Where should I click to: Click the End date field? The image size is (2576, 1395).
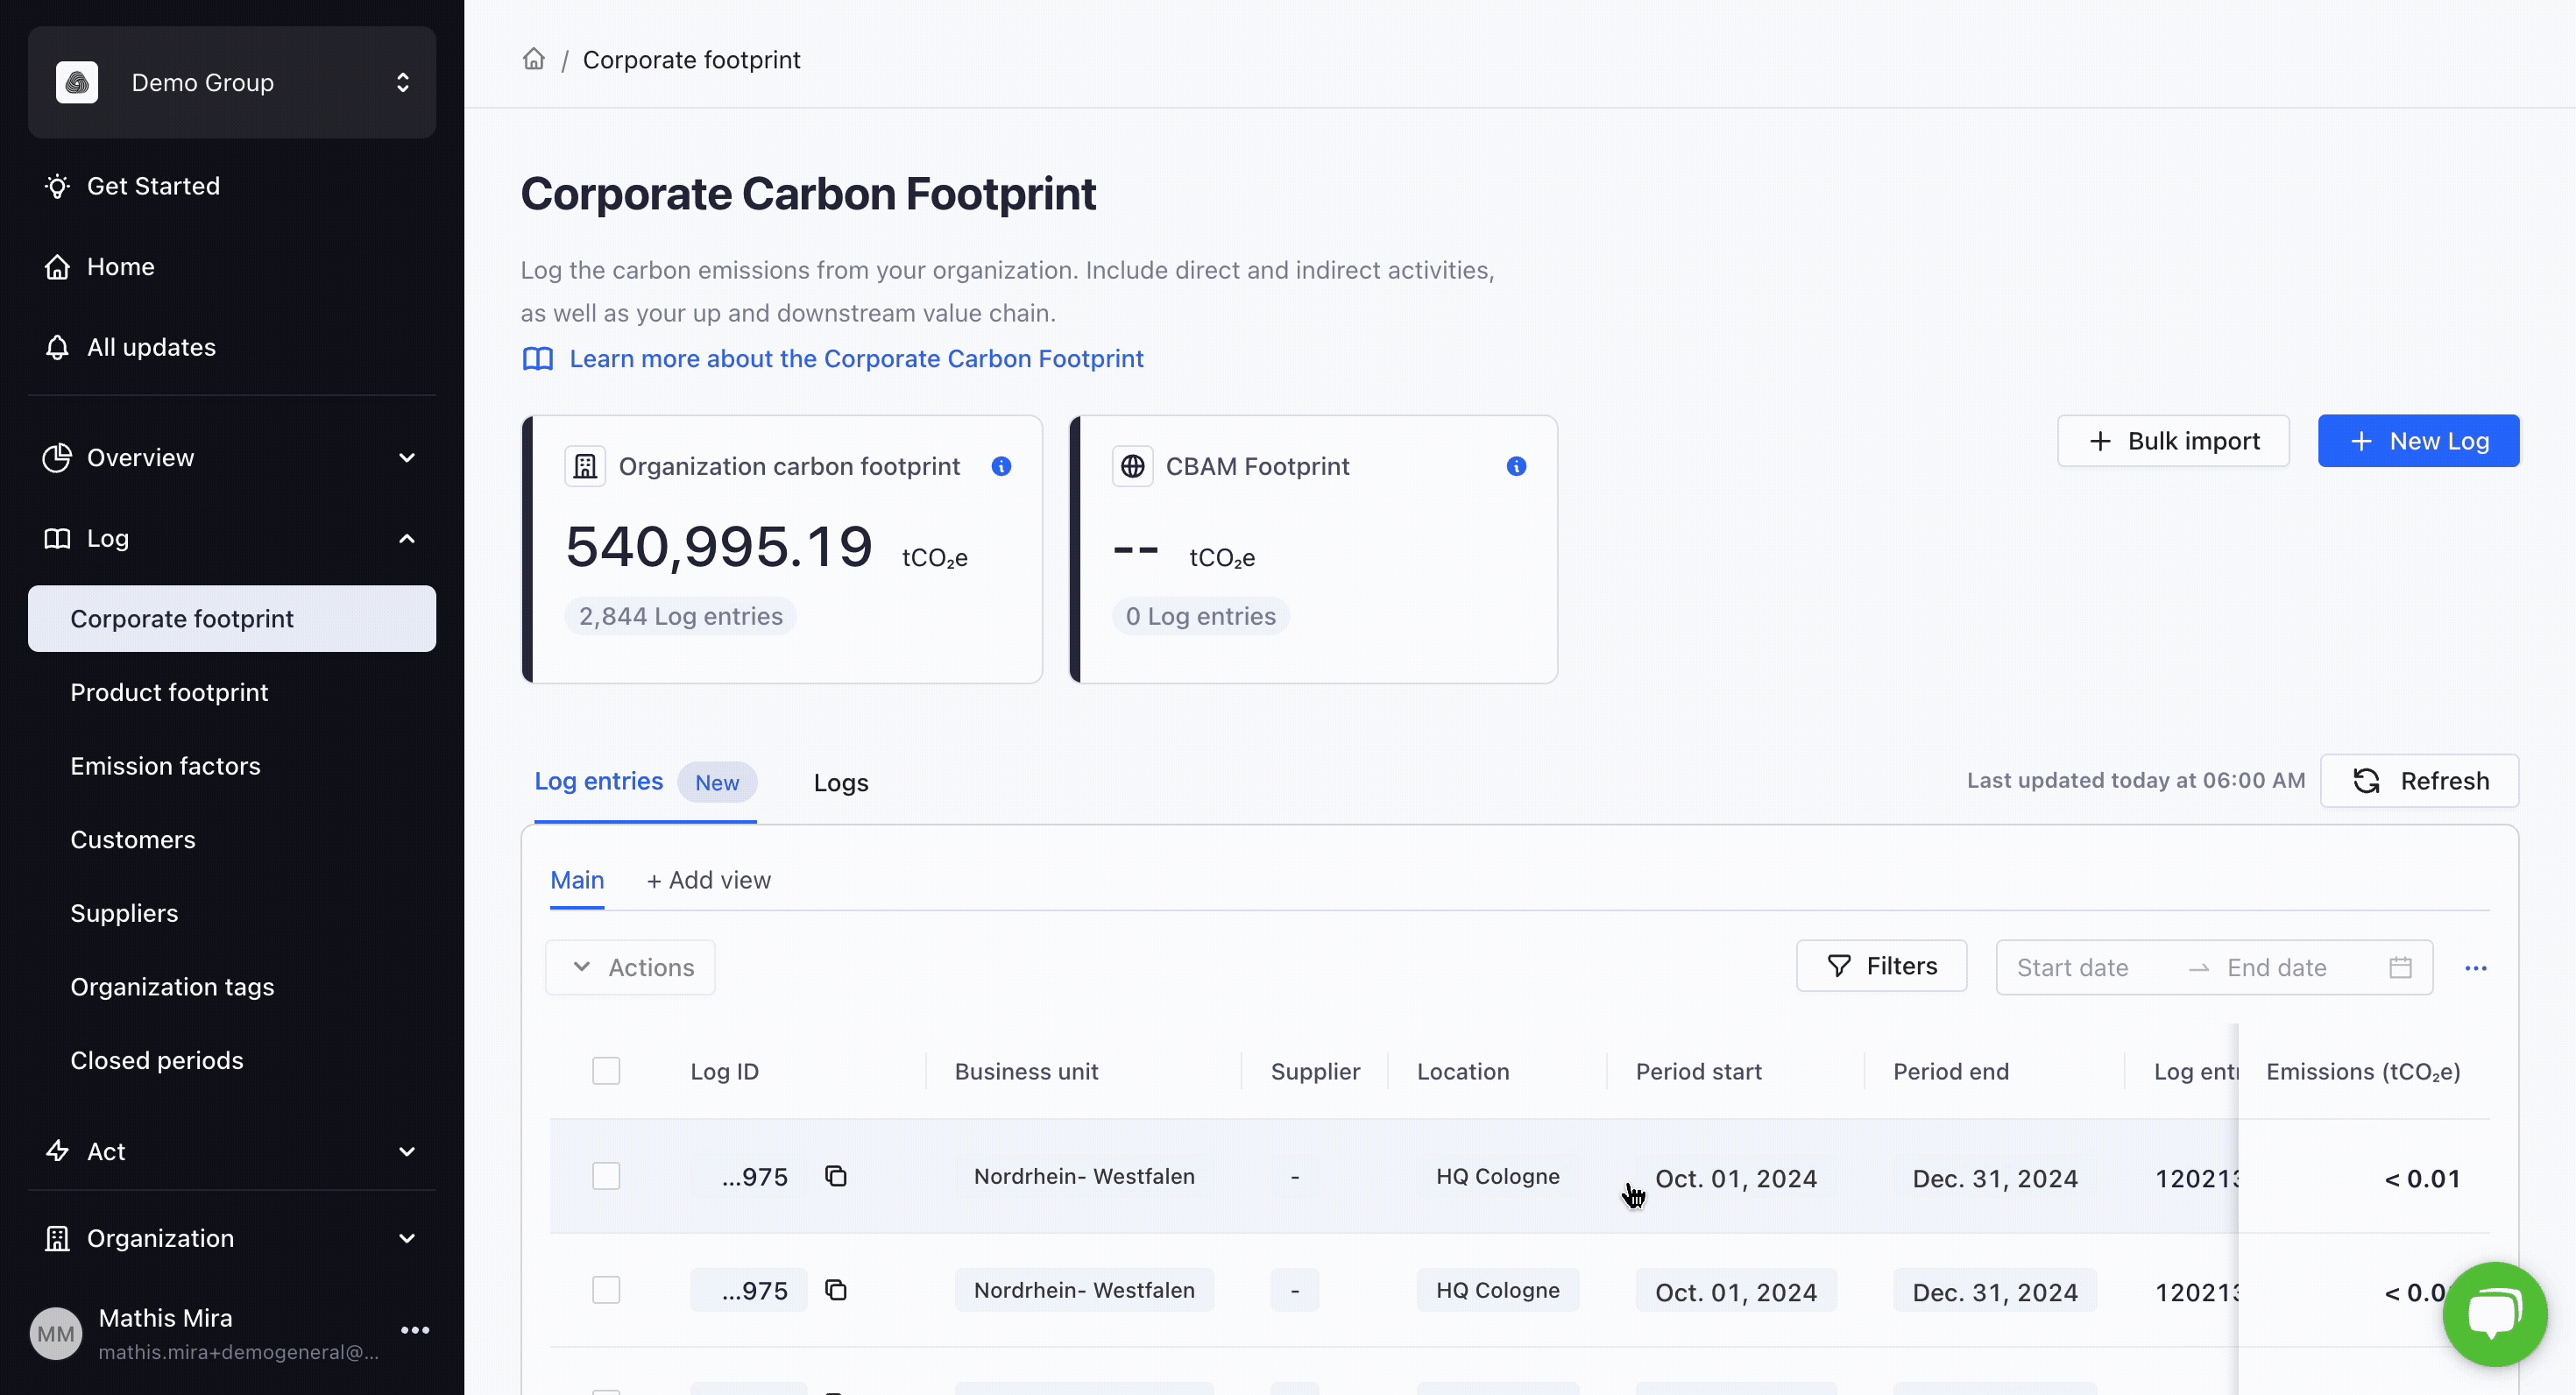(2276, 967)
